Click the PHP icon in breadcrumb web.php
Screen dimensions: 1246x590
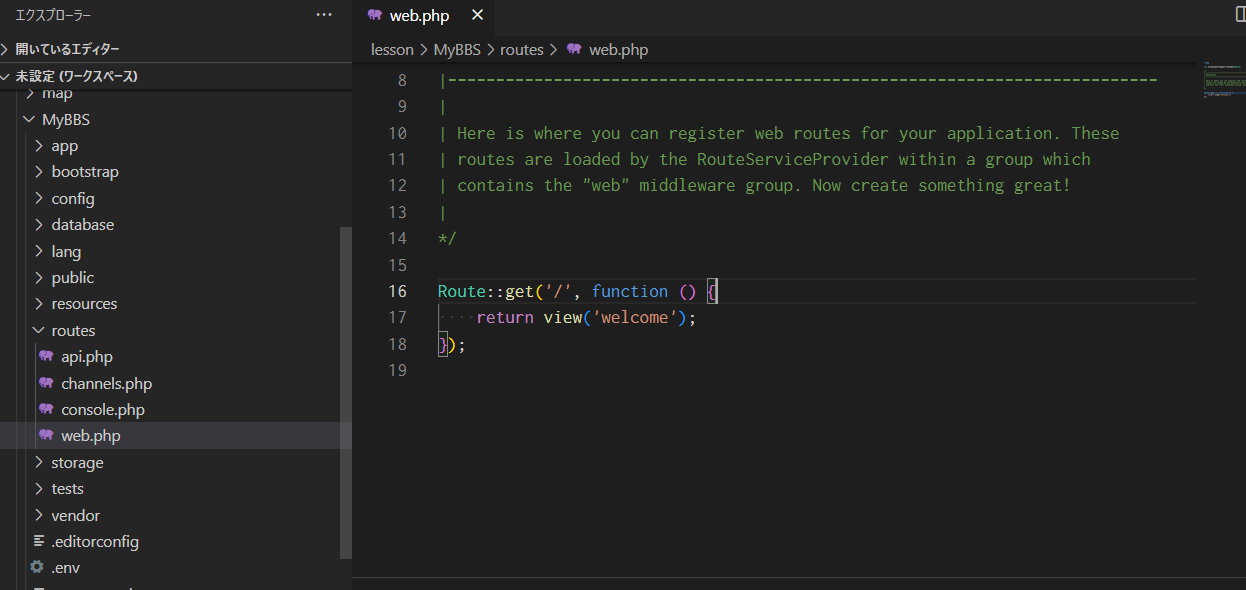pyautogui.click(x=574, y=49)
